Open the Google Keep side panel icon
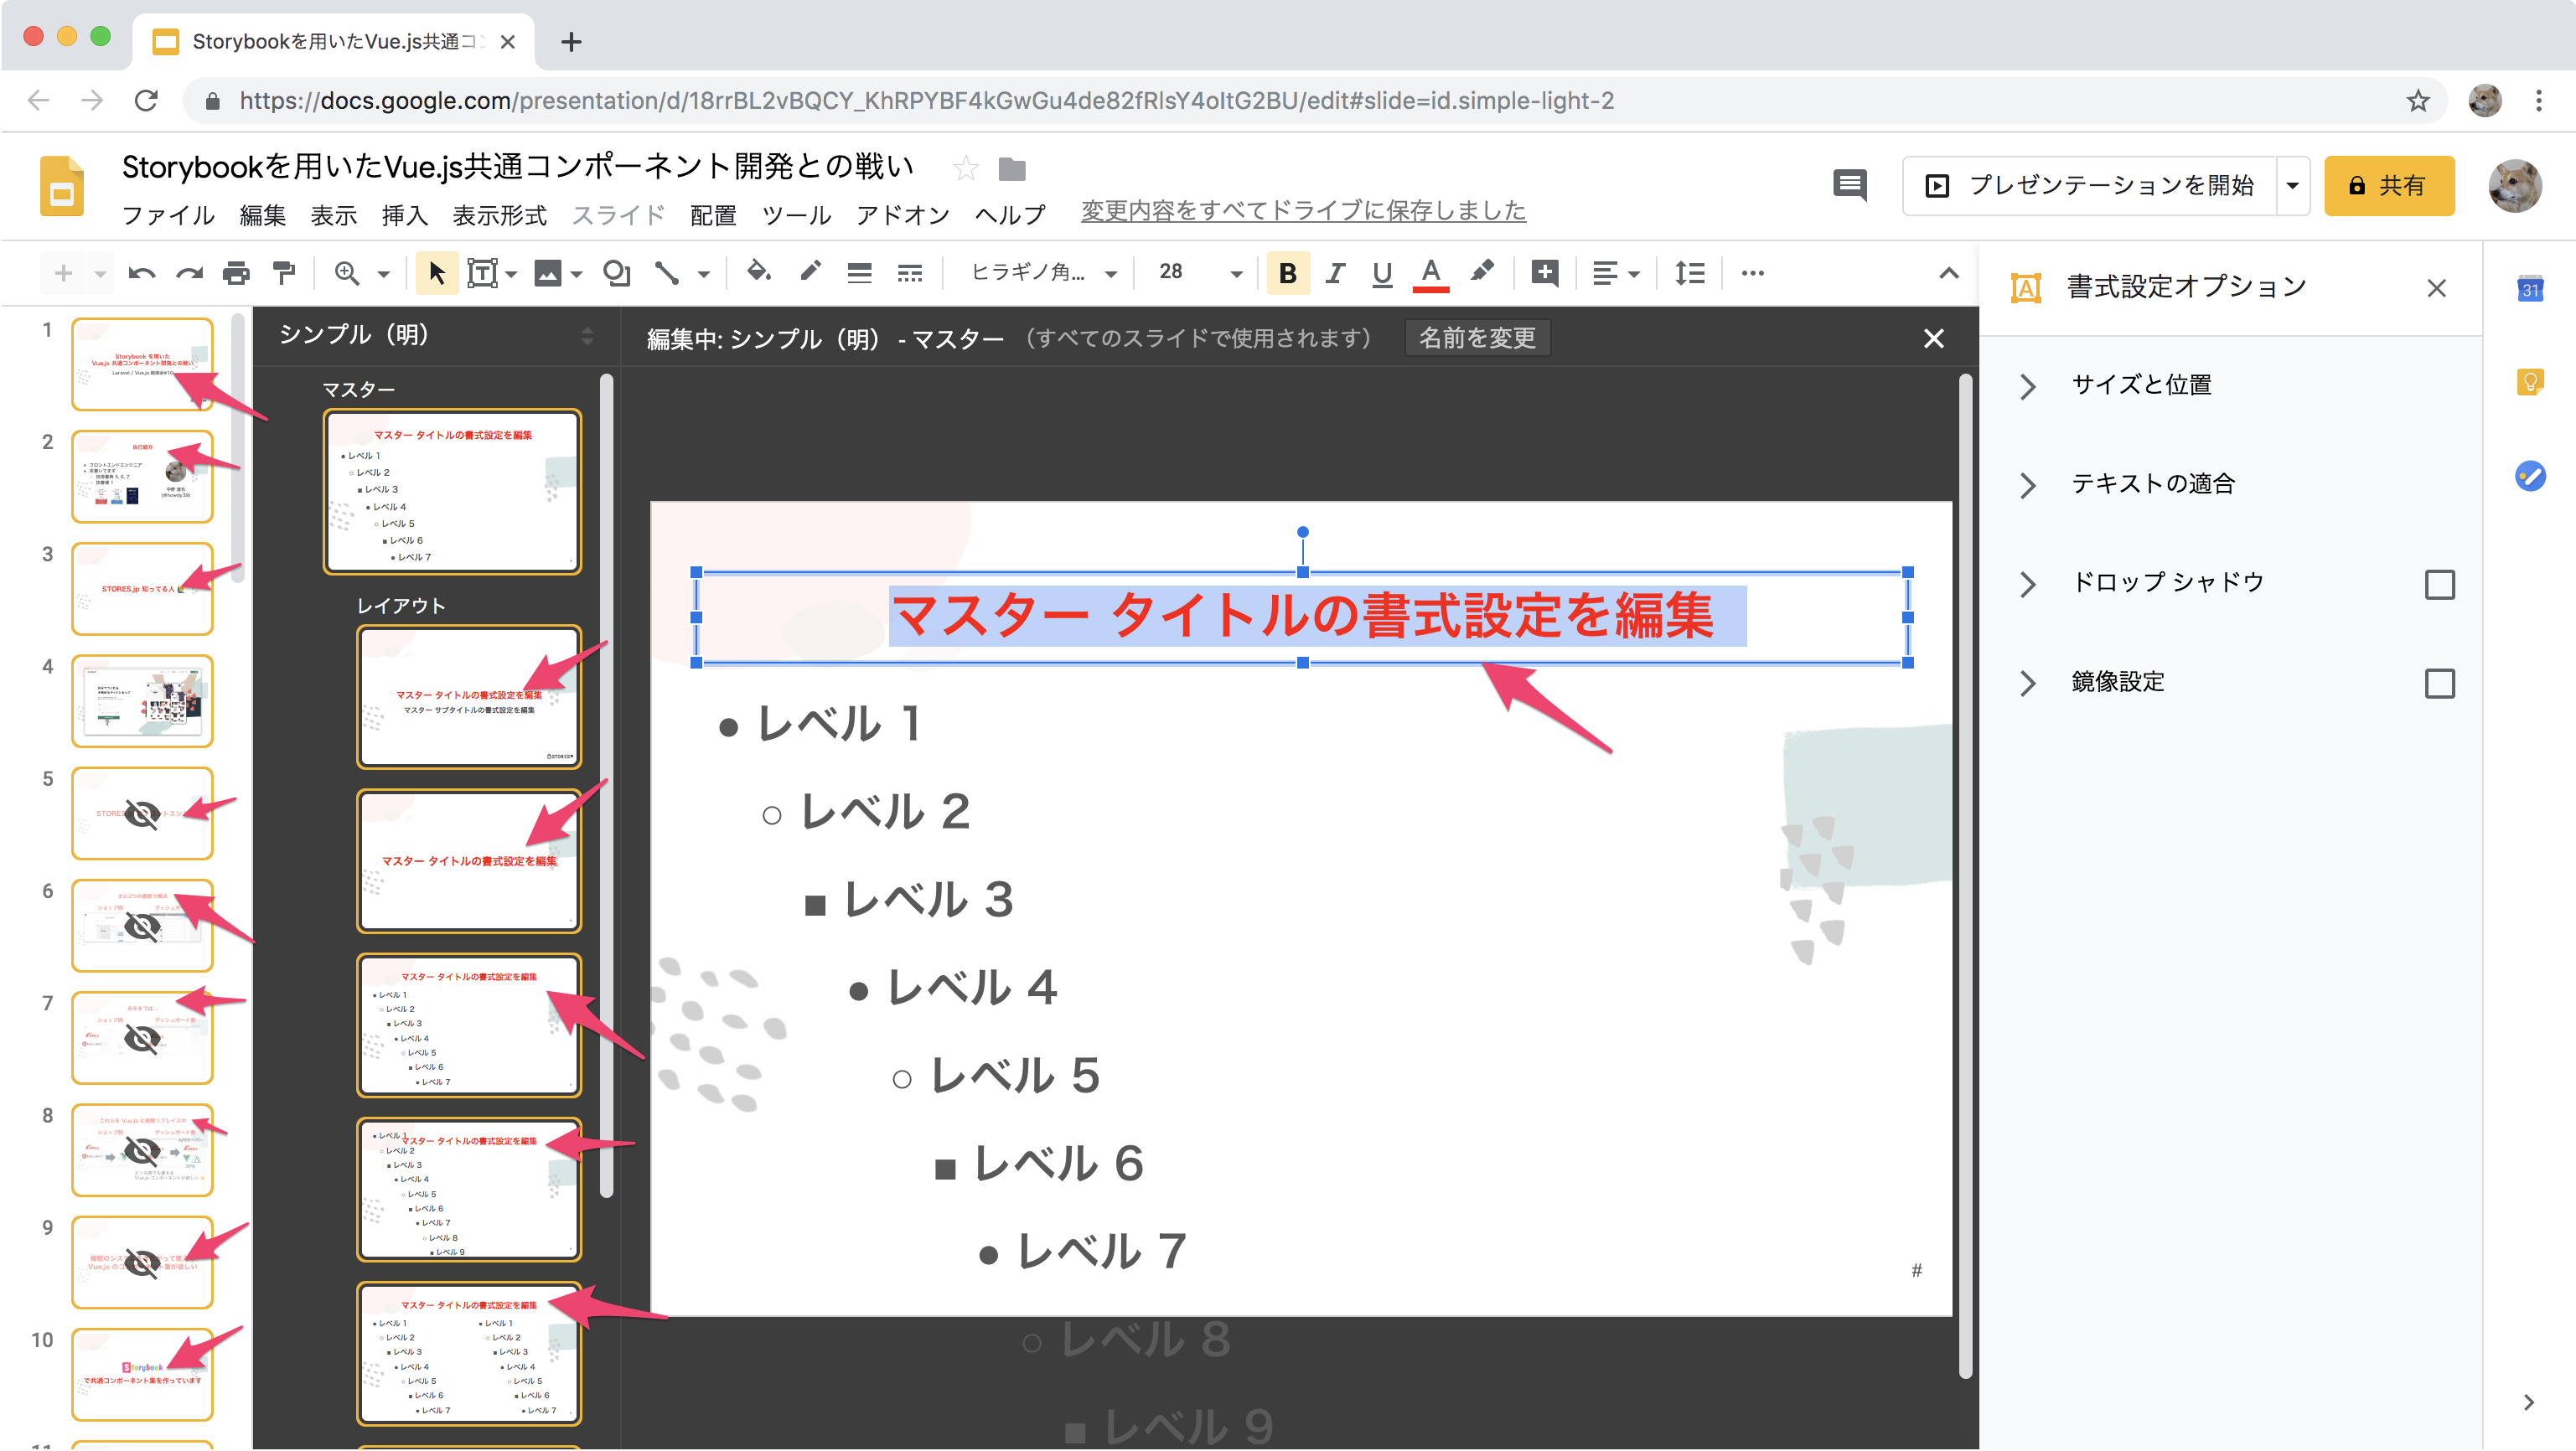2576x1451 pixels. point(2530,382)
